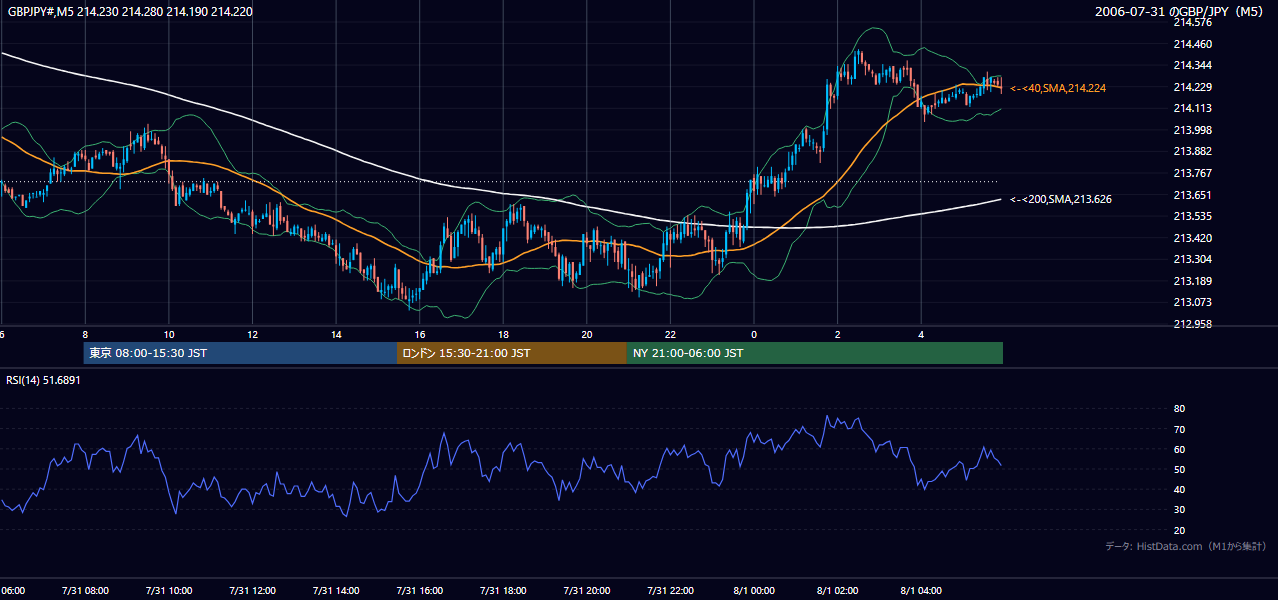The image size is (1278, 600).
Task: Click the 213.073 price axis label
Action: click(1192, 302)
